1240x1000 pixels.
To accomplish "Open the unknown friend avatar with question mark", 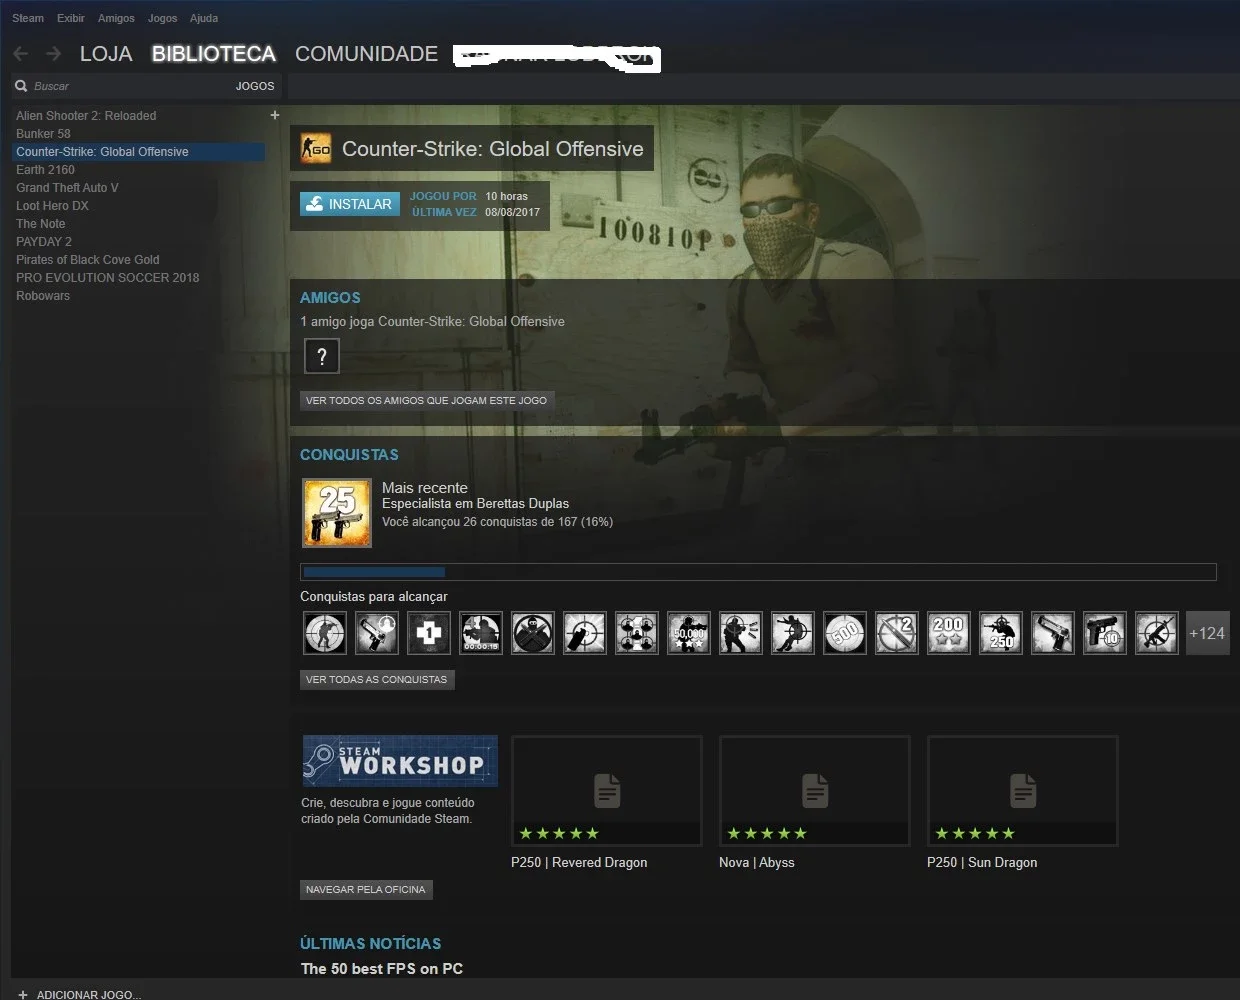I will point(322,356).
